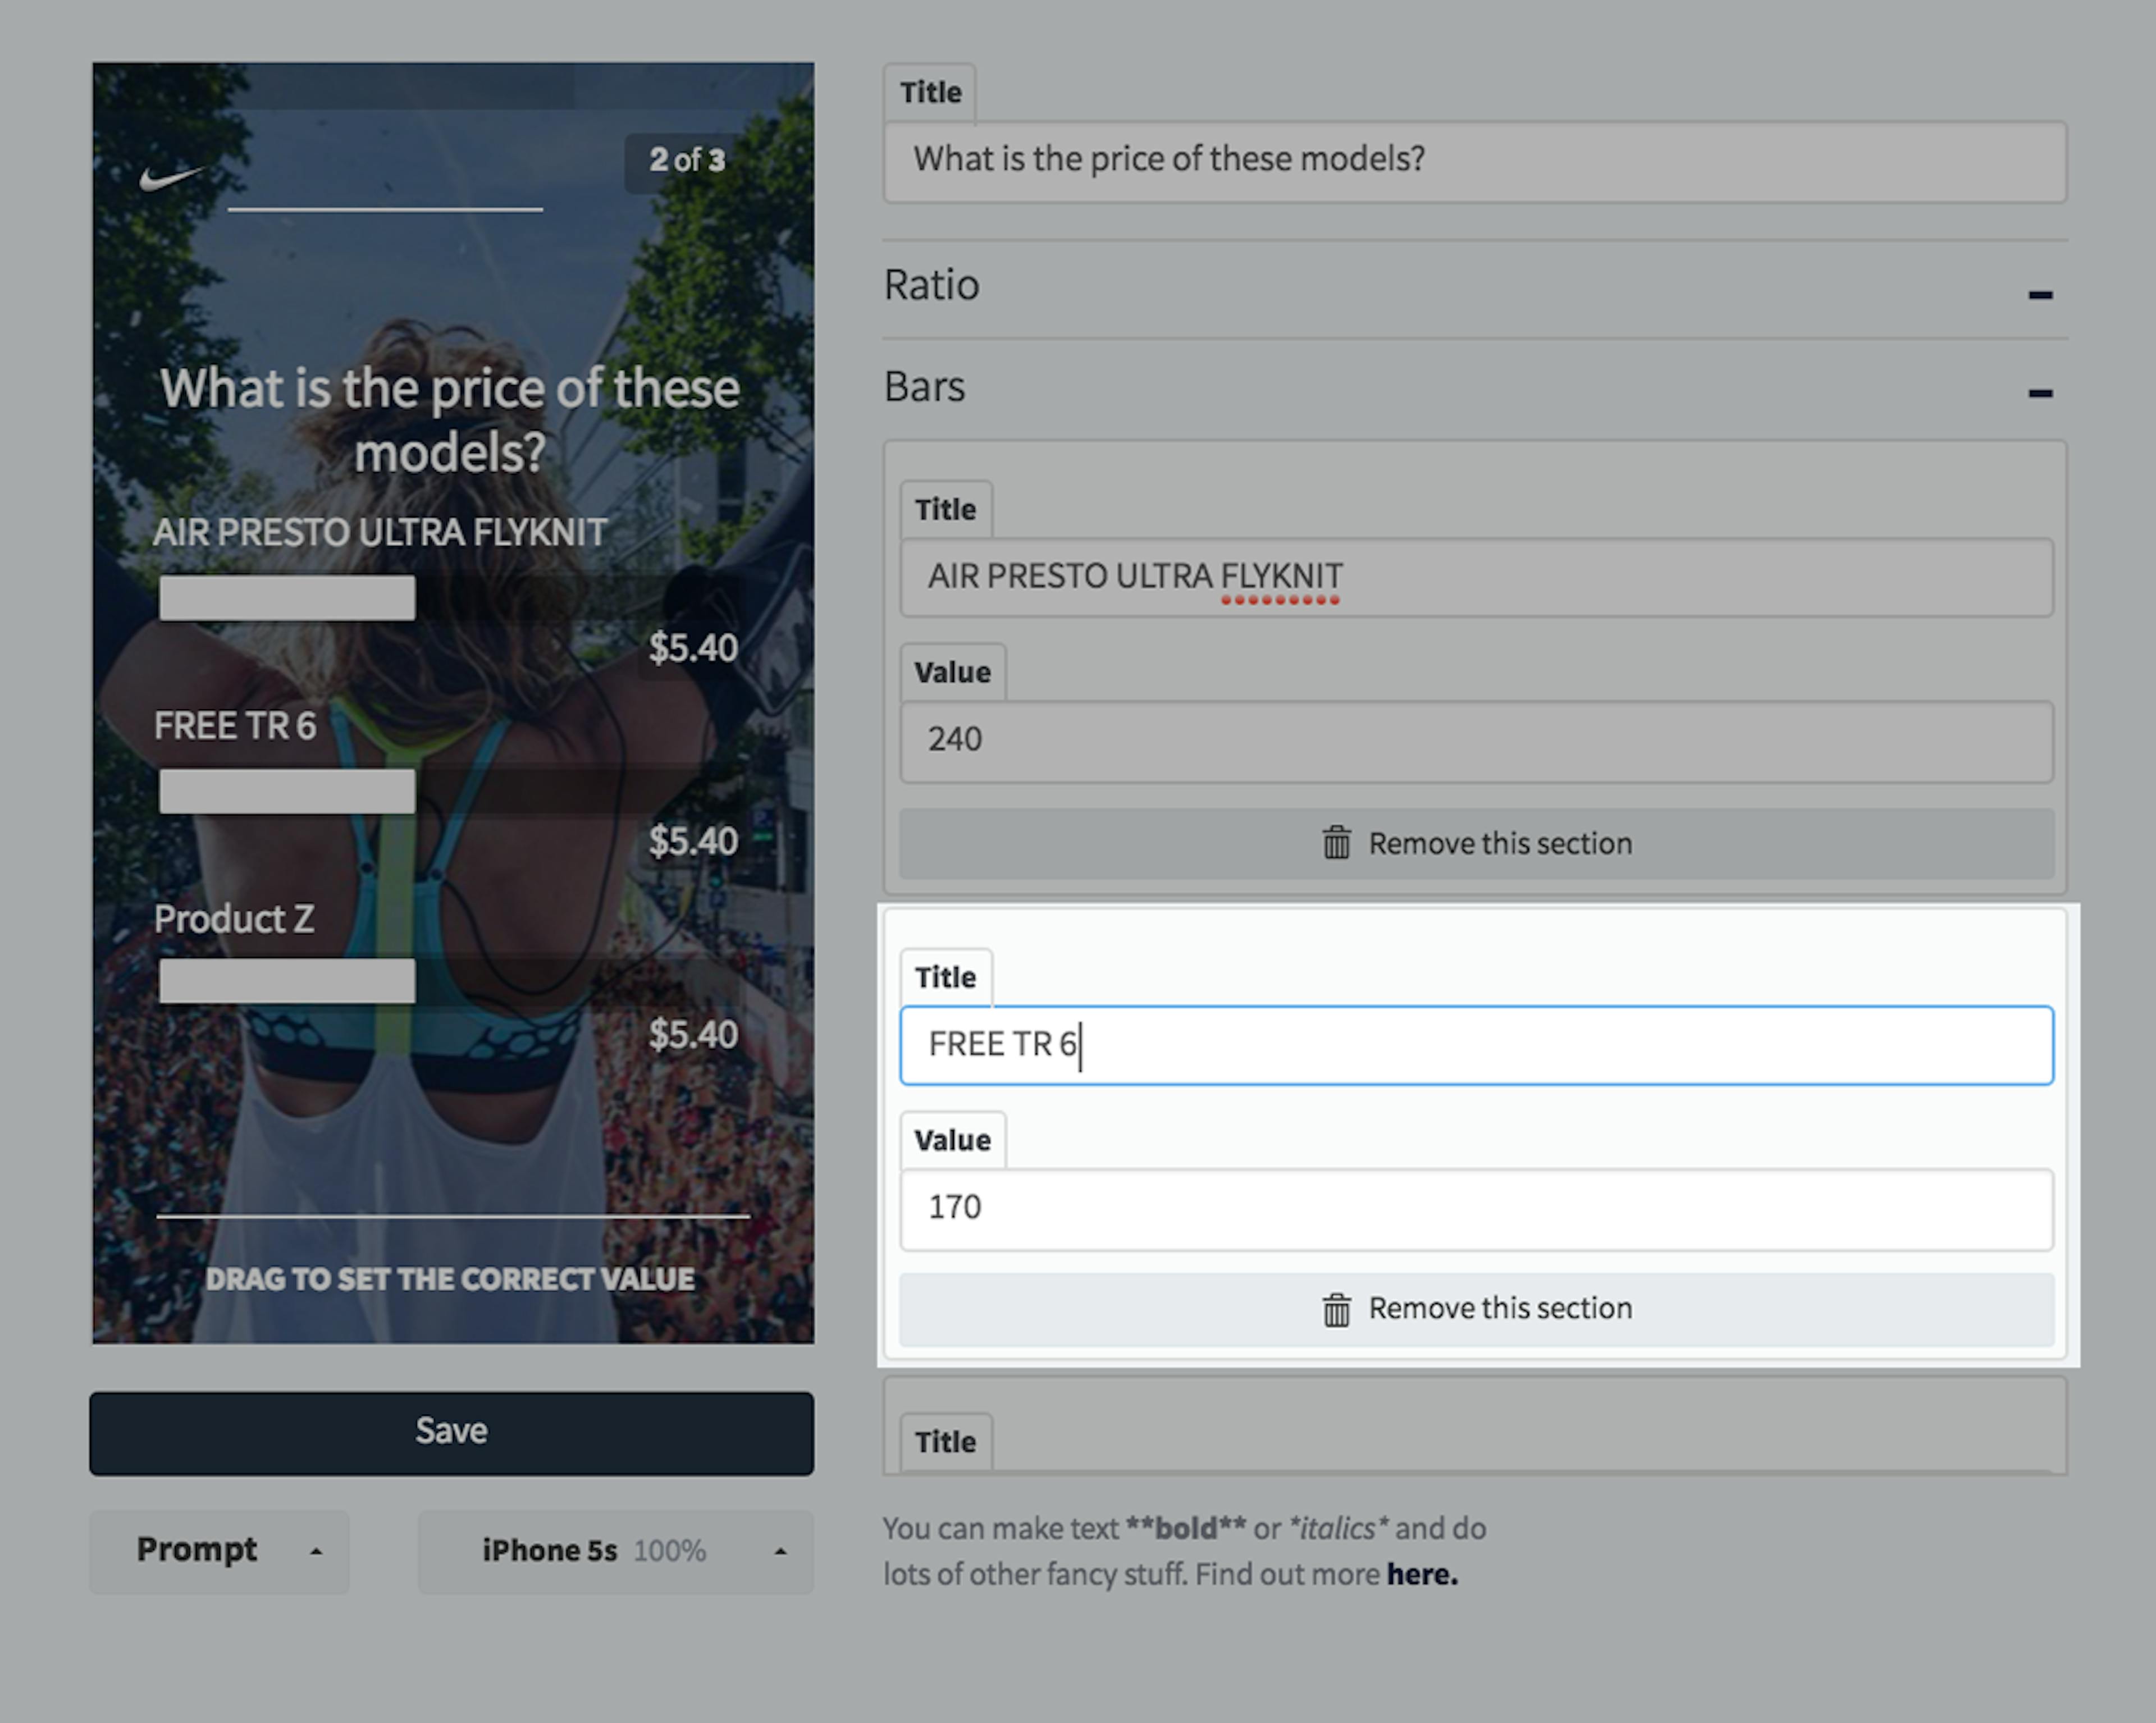This screenshot has height=1723, width=2156.
Task: Edit the main Title question field
Action: coord(1474,161)
